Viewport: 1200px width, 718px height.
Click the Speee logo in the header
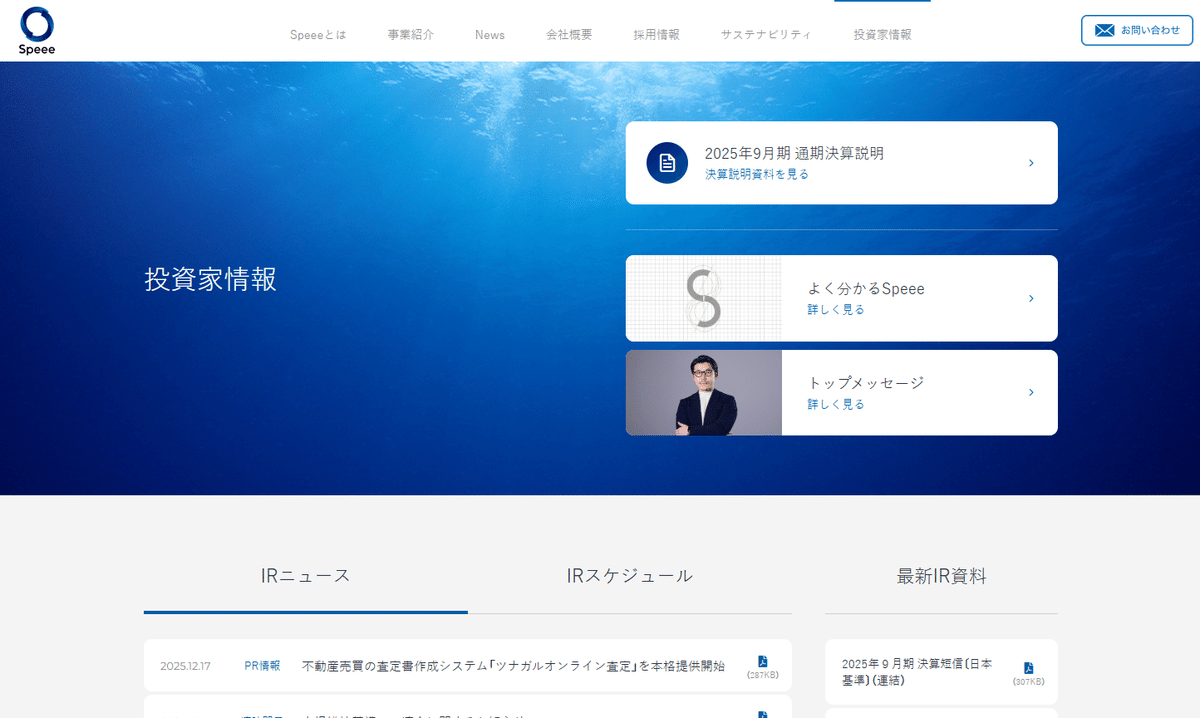click(36, 30)
